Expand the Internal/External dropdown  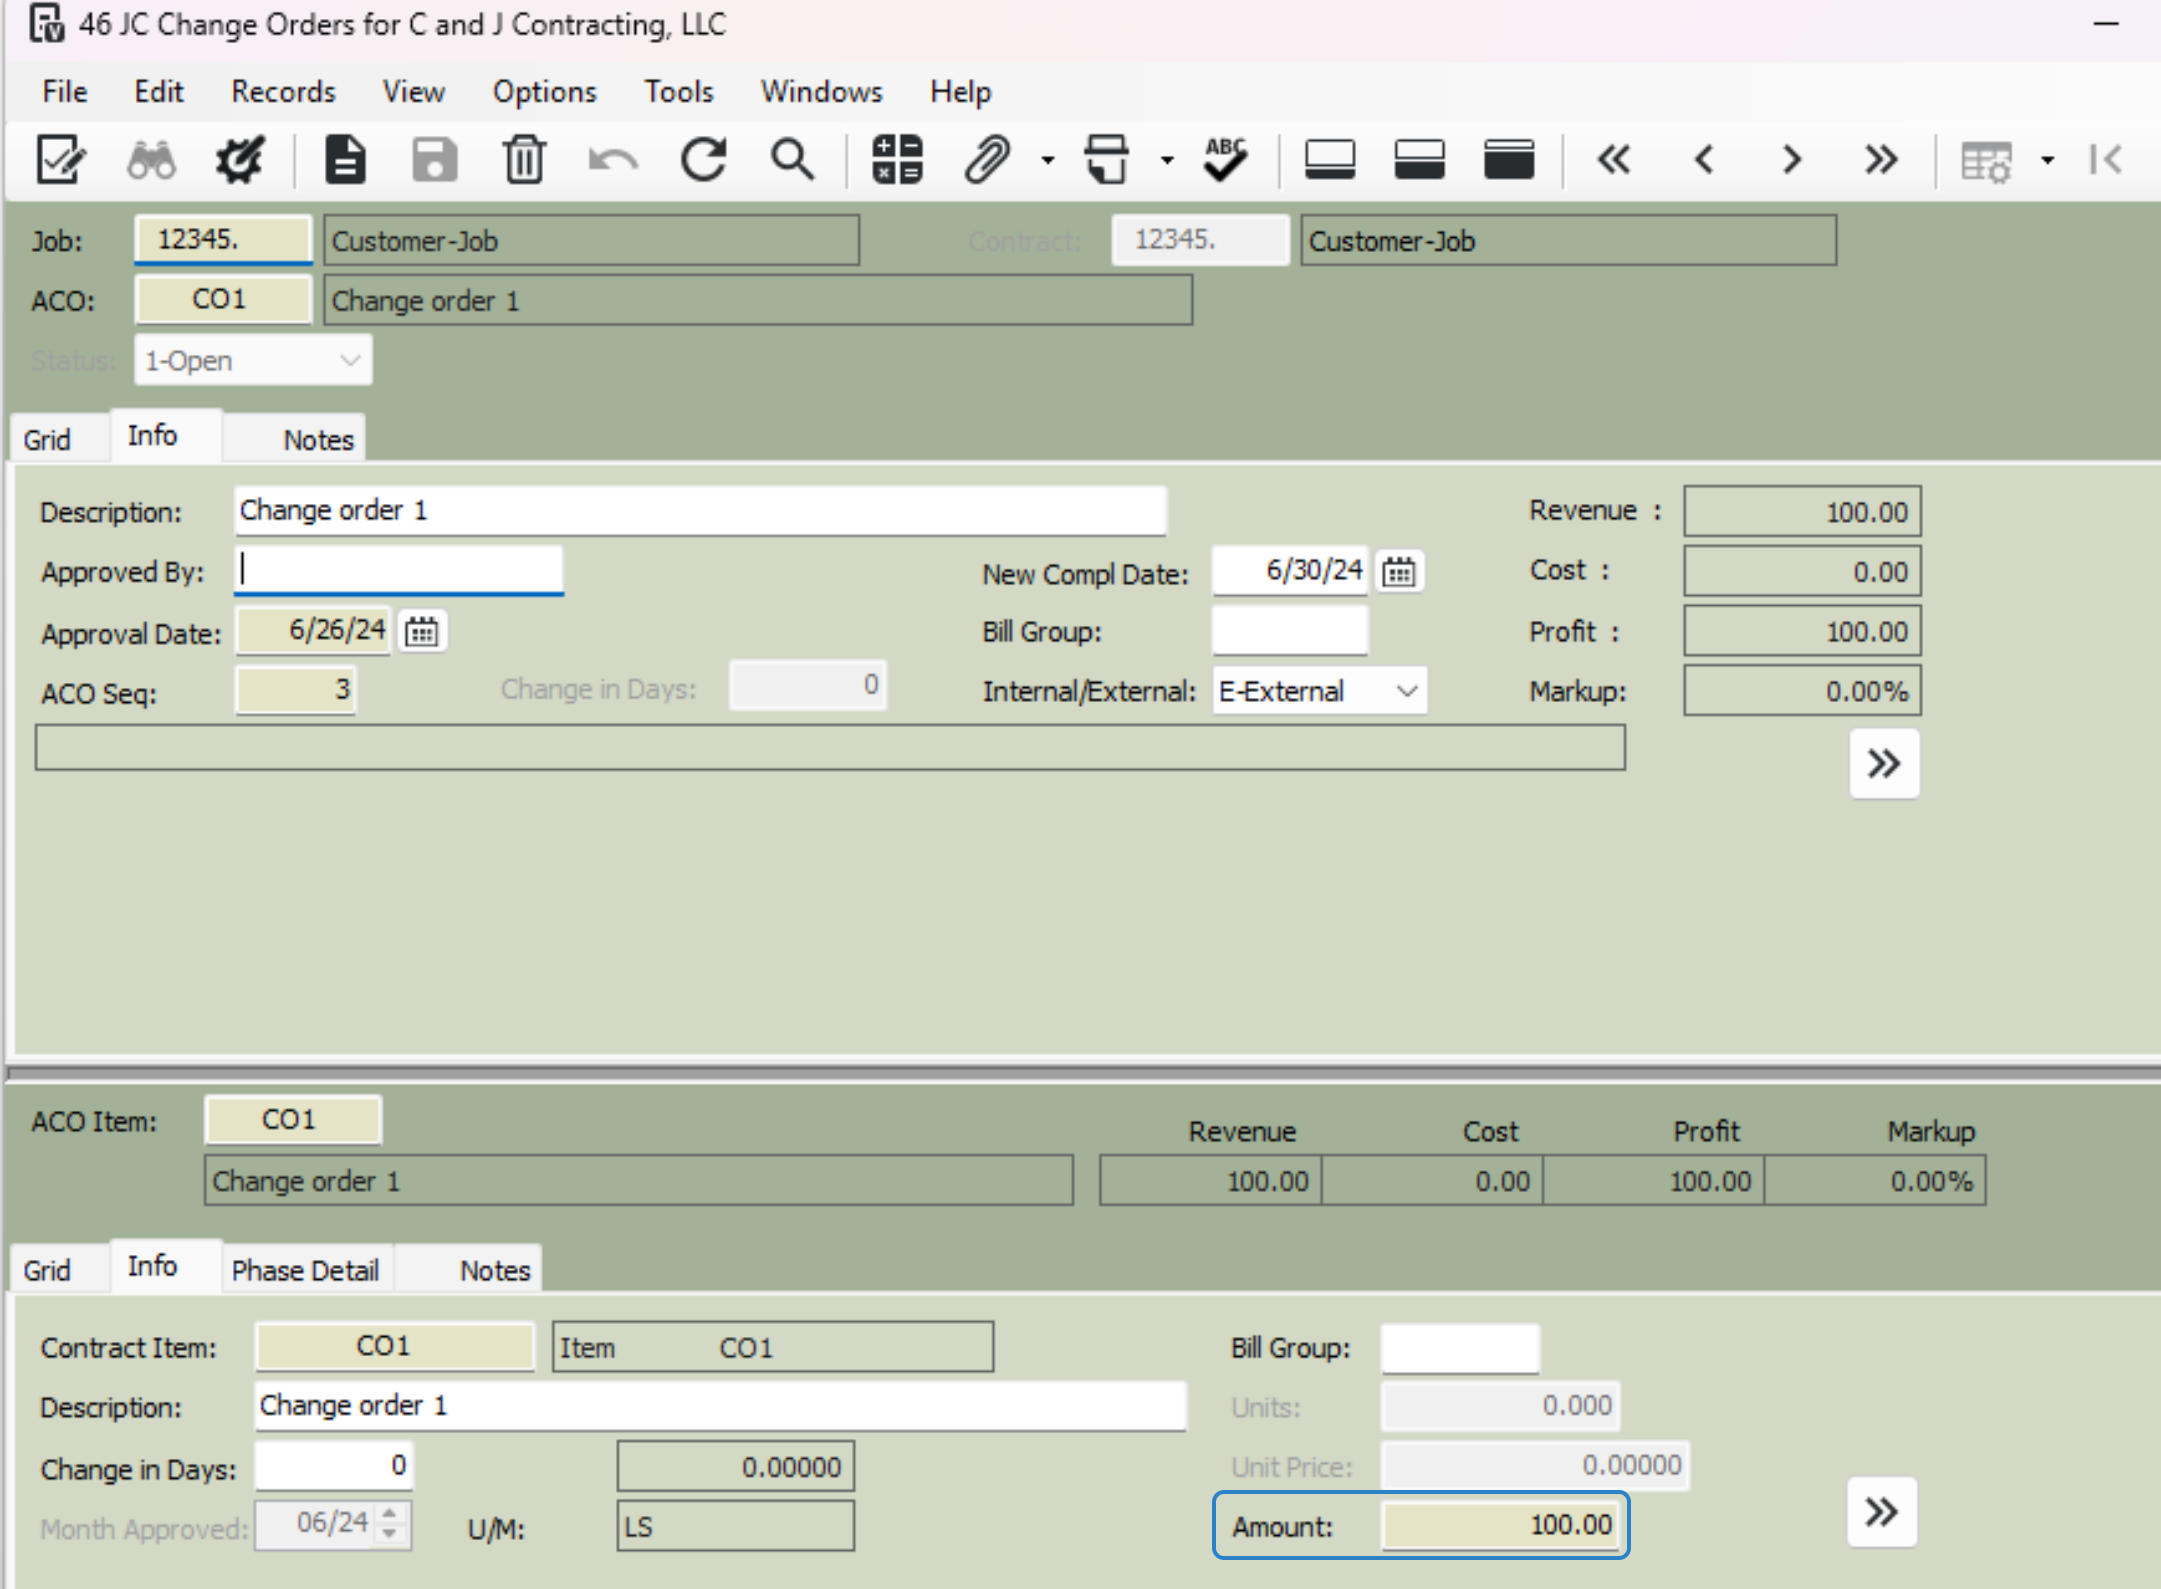tap(1406, 691)
